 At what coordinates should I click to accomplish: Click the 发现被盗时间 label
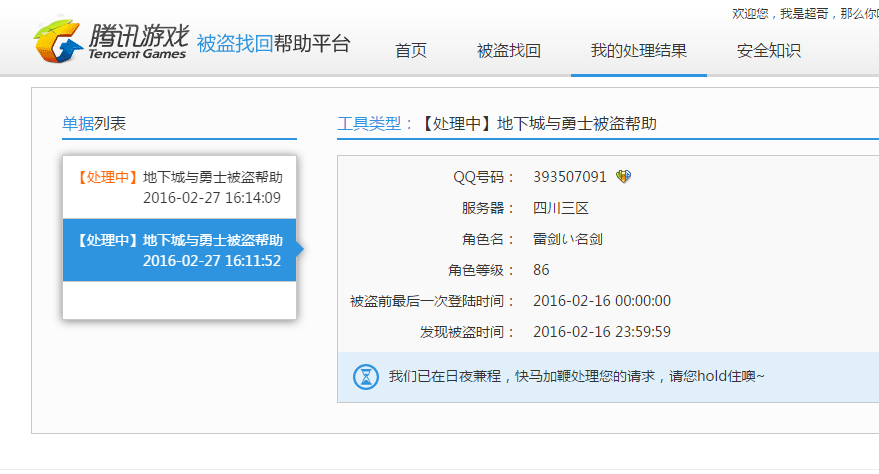(x=467, y=332)
